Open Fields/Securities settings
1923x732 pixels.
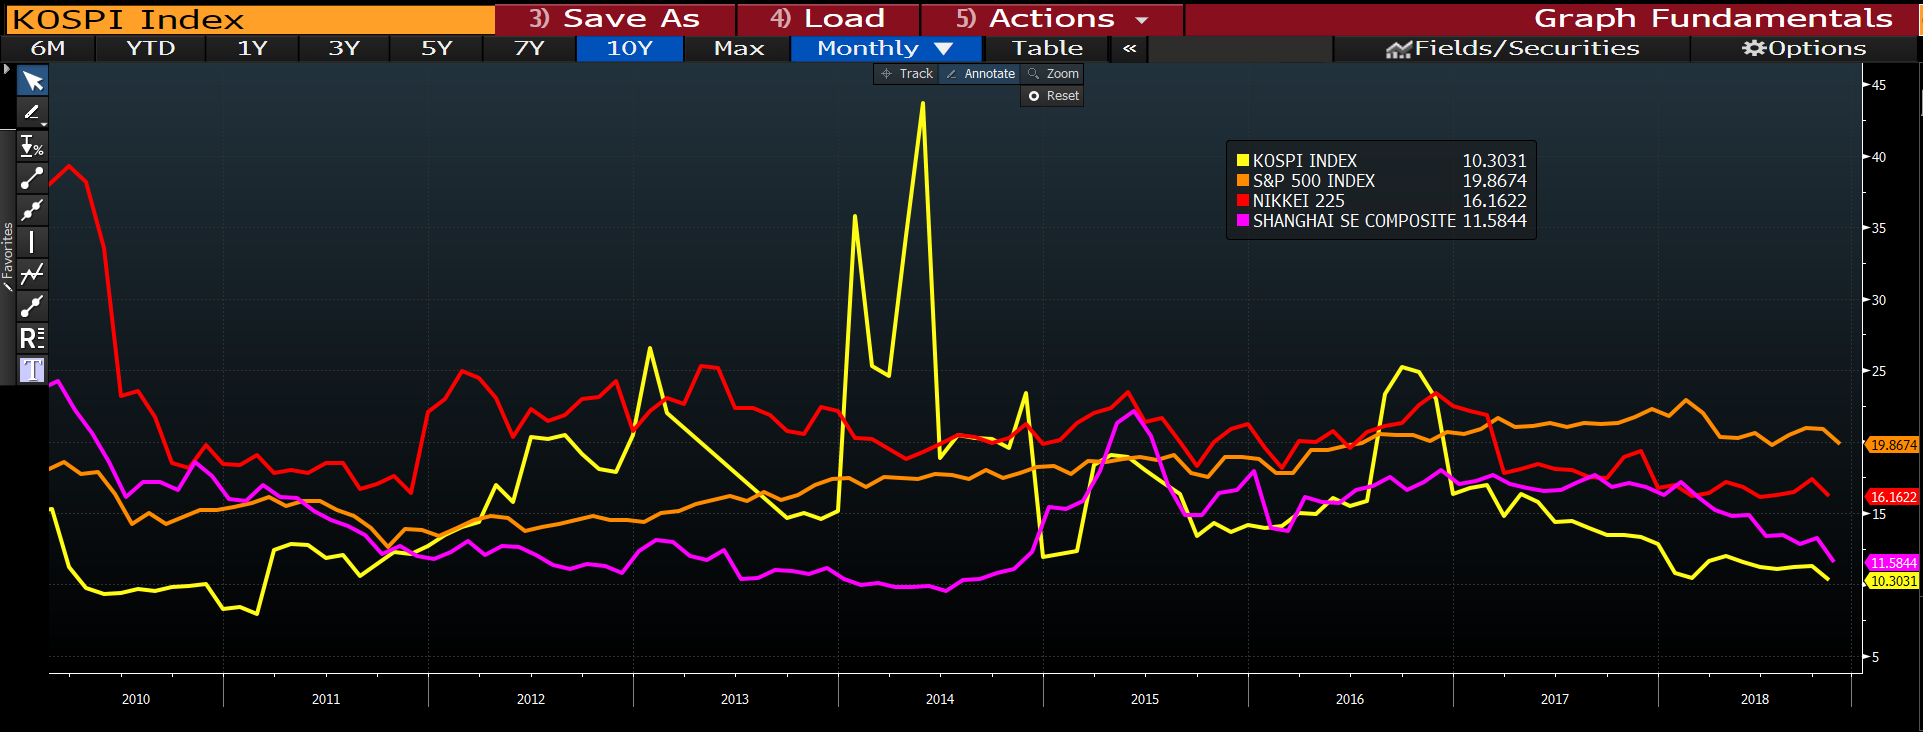point(1512,48)
